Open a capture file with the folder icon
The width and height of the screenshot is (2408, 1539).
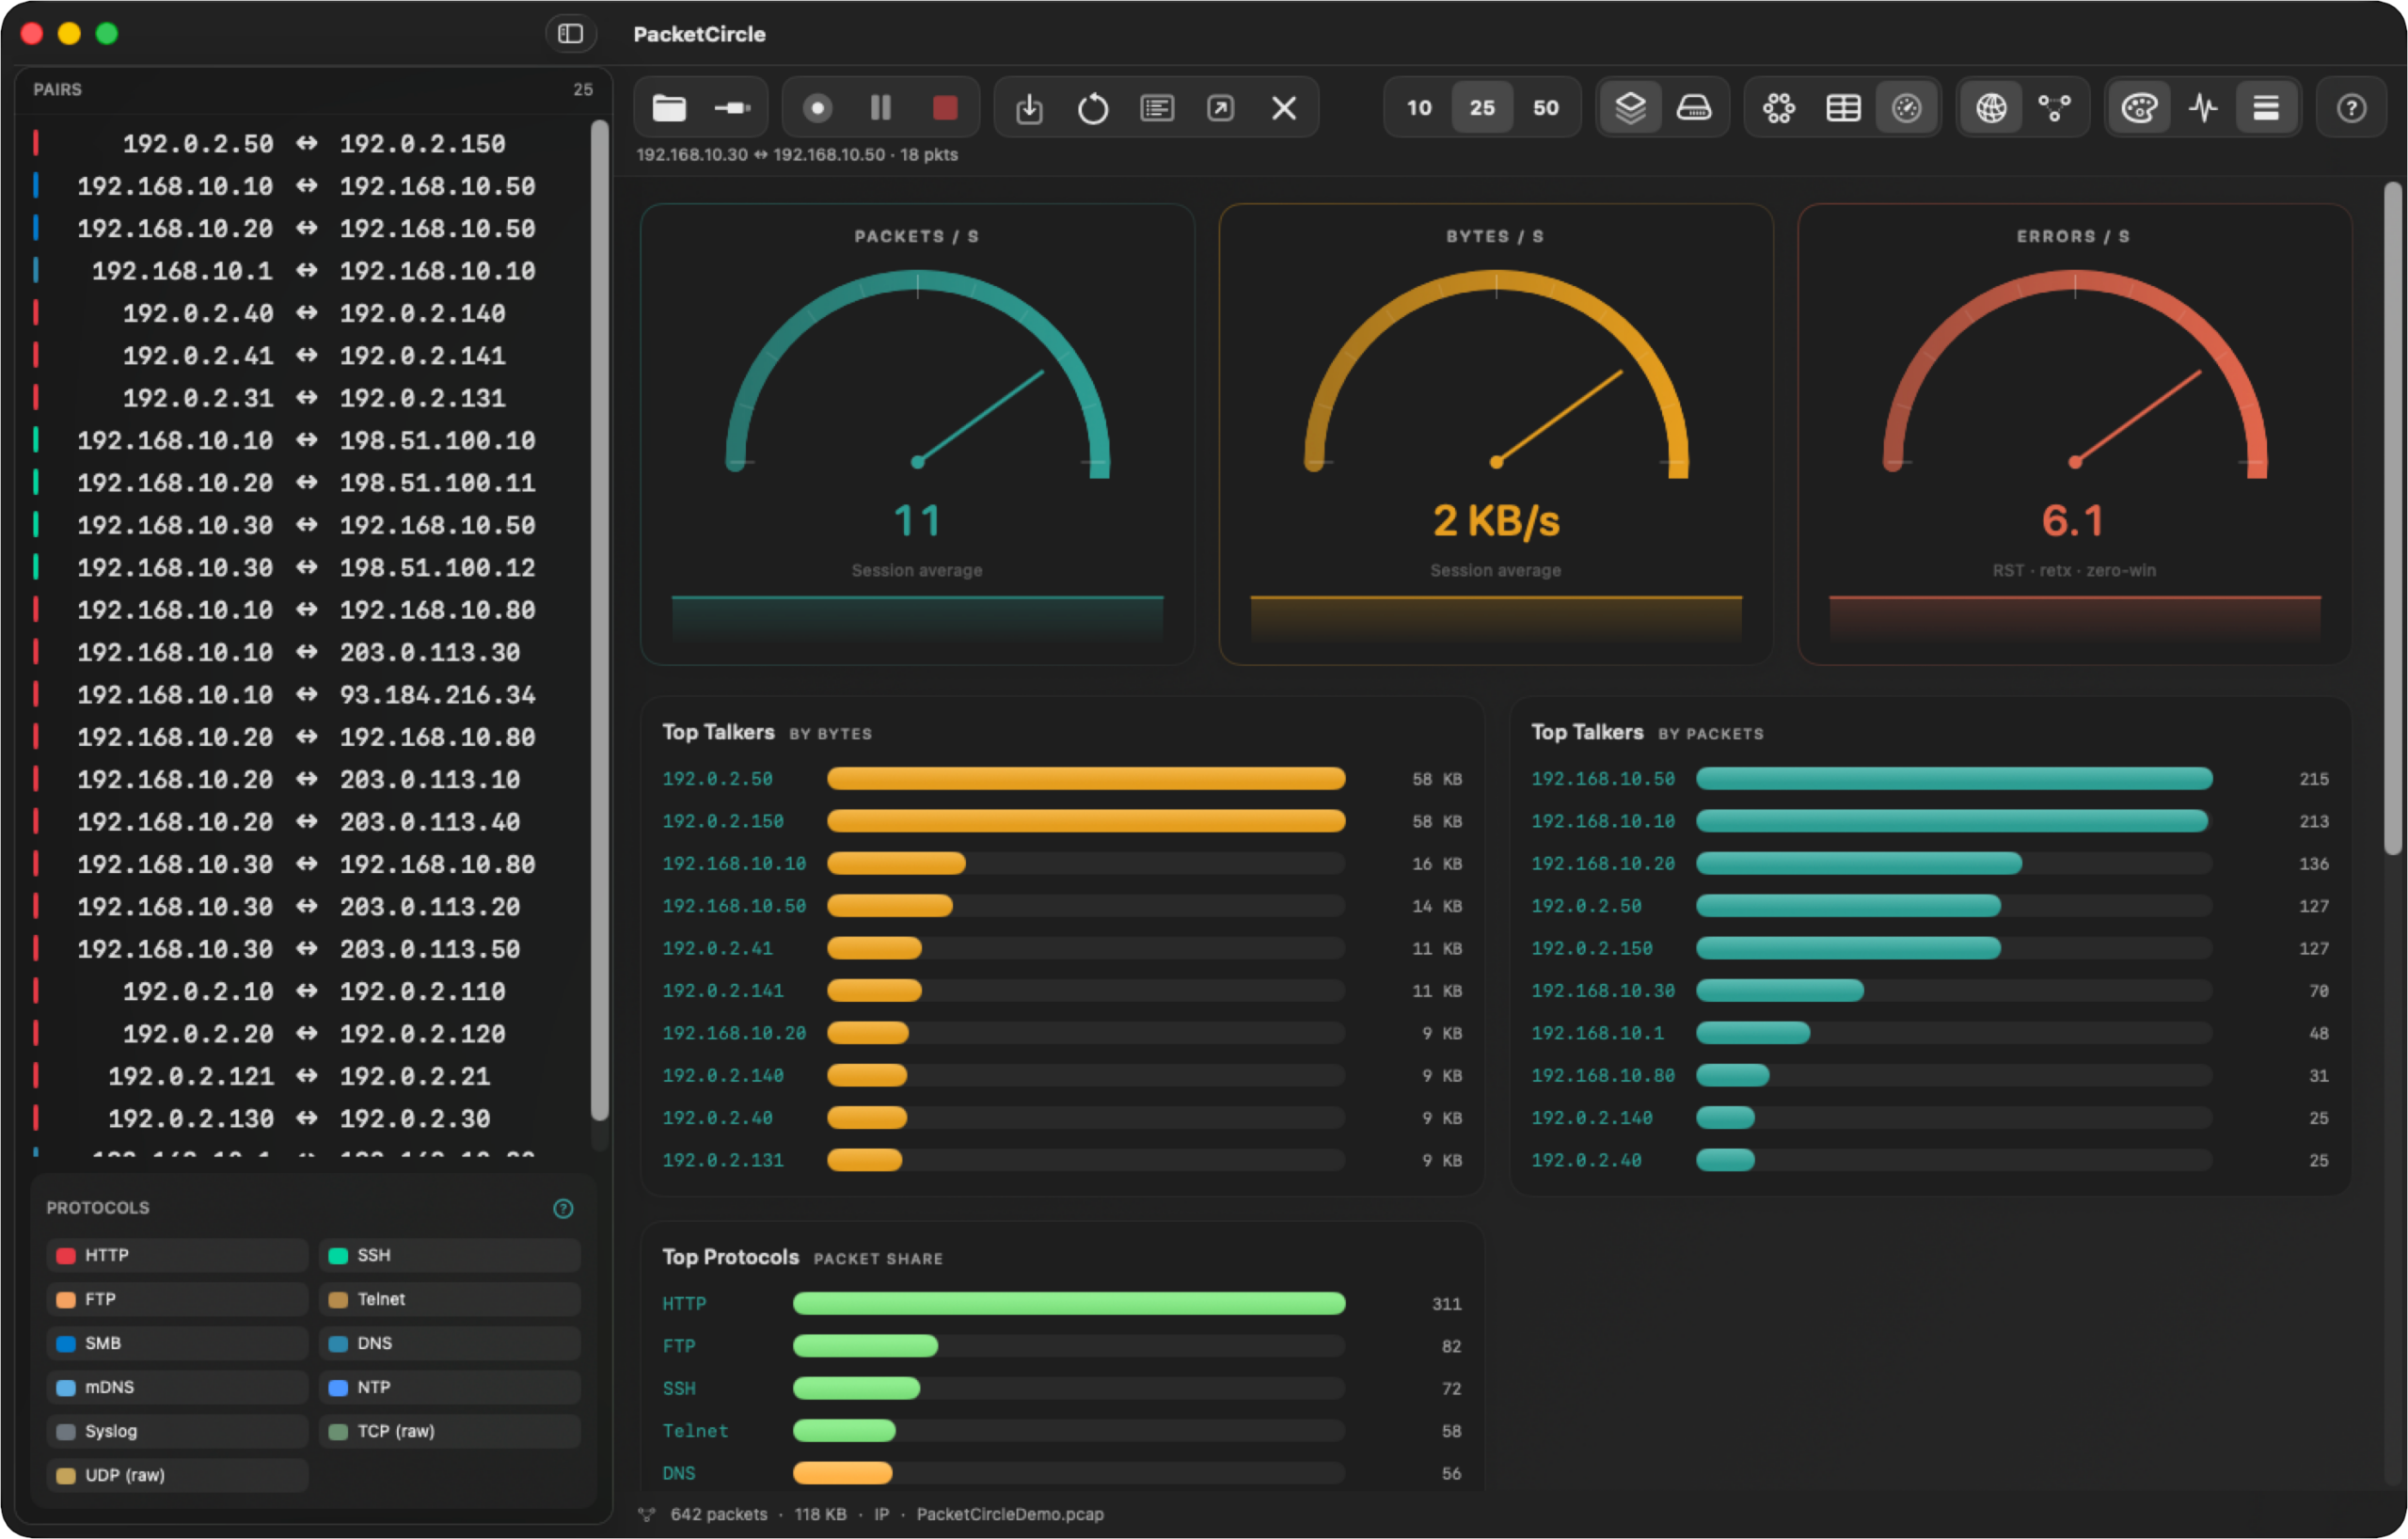click(x=669, y=108)
